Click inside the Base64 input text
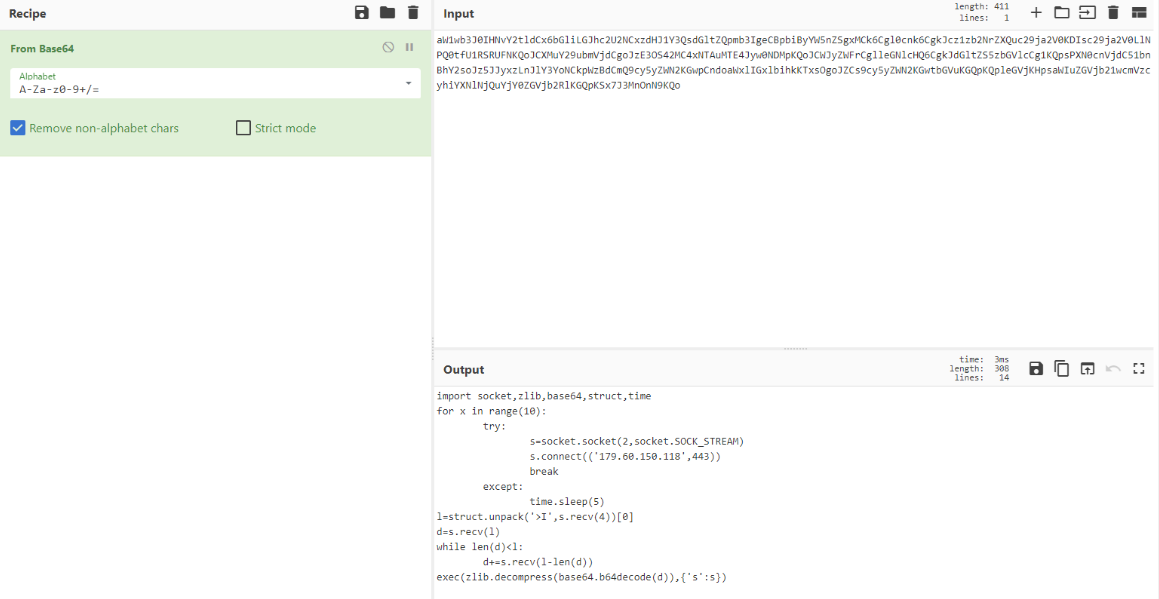 click(x=794, y=62)
